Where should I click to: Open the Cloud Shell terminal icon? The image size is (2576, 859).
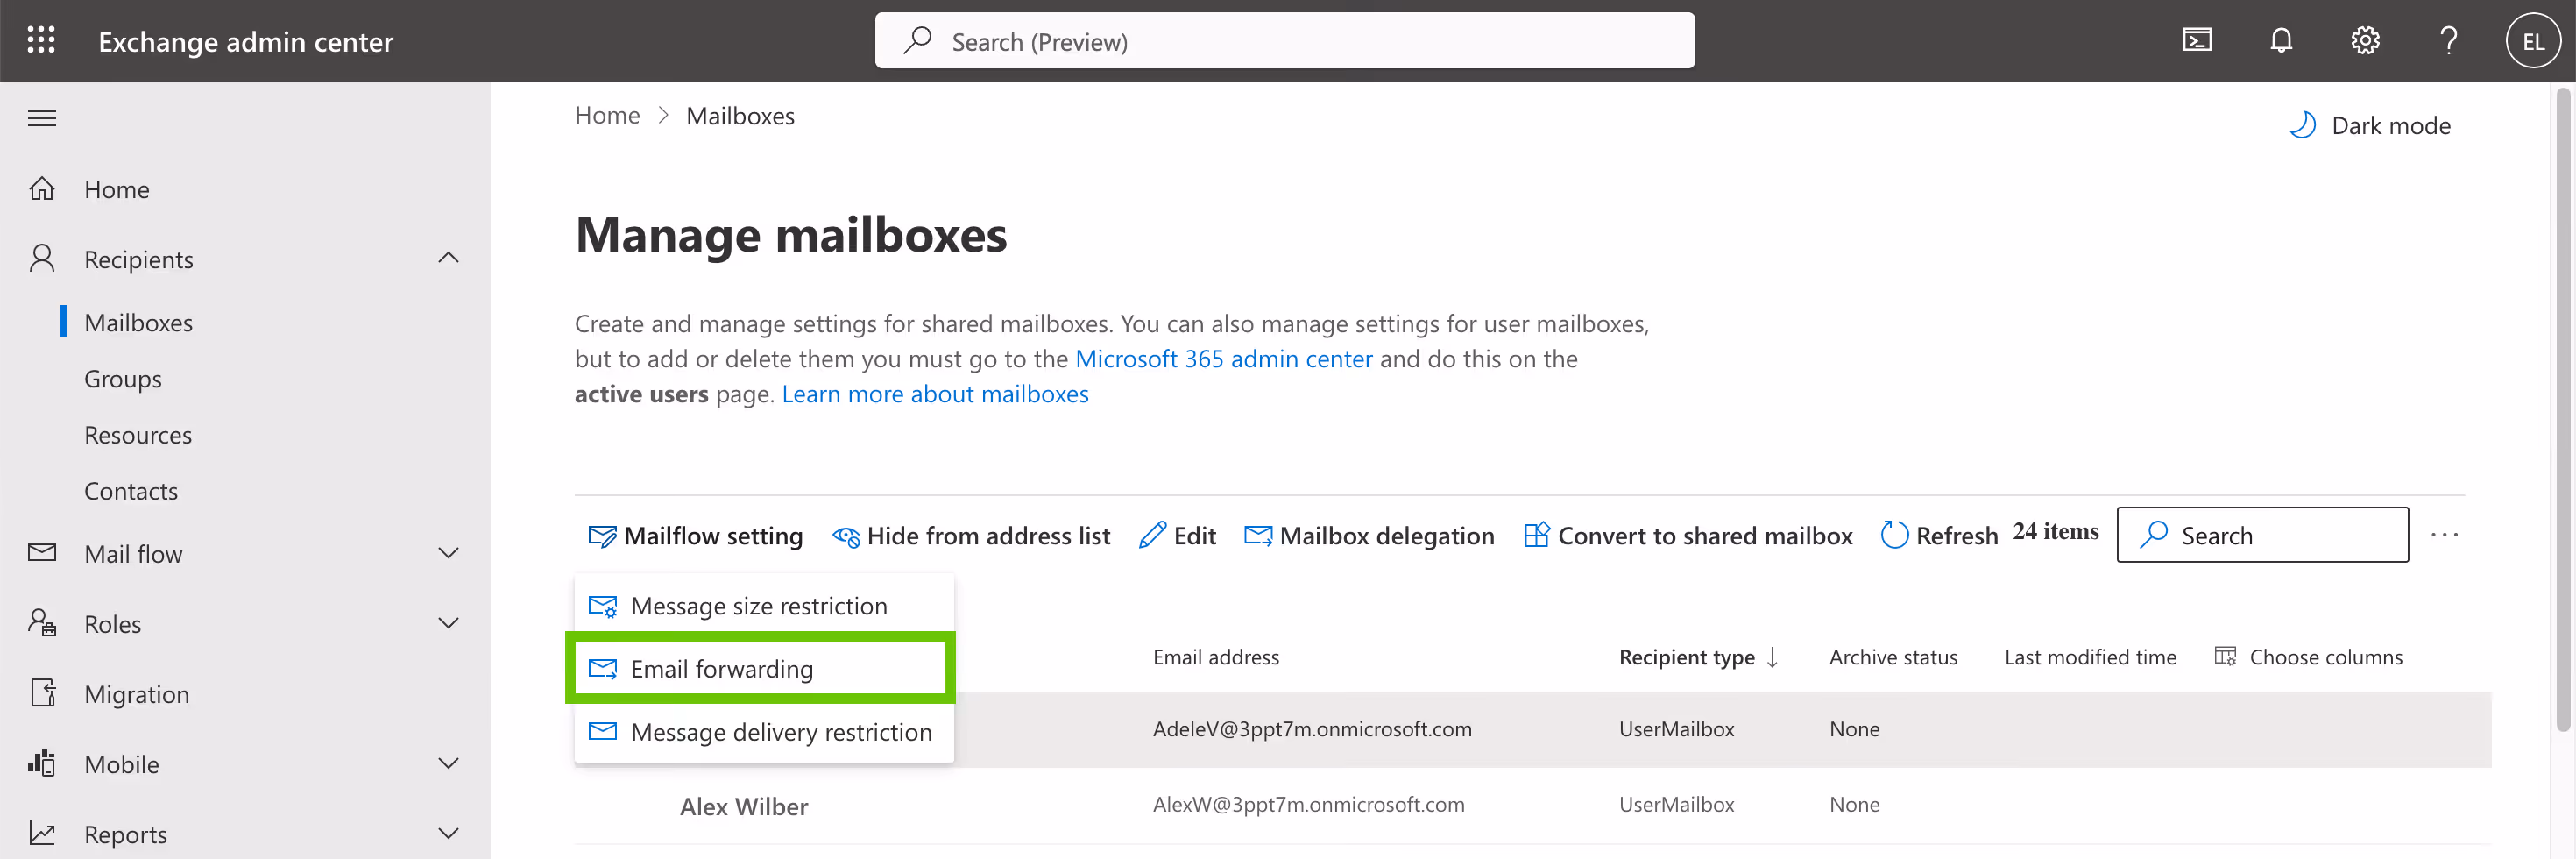[x=2197, y=40]
